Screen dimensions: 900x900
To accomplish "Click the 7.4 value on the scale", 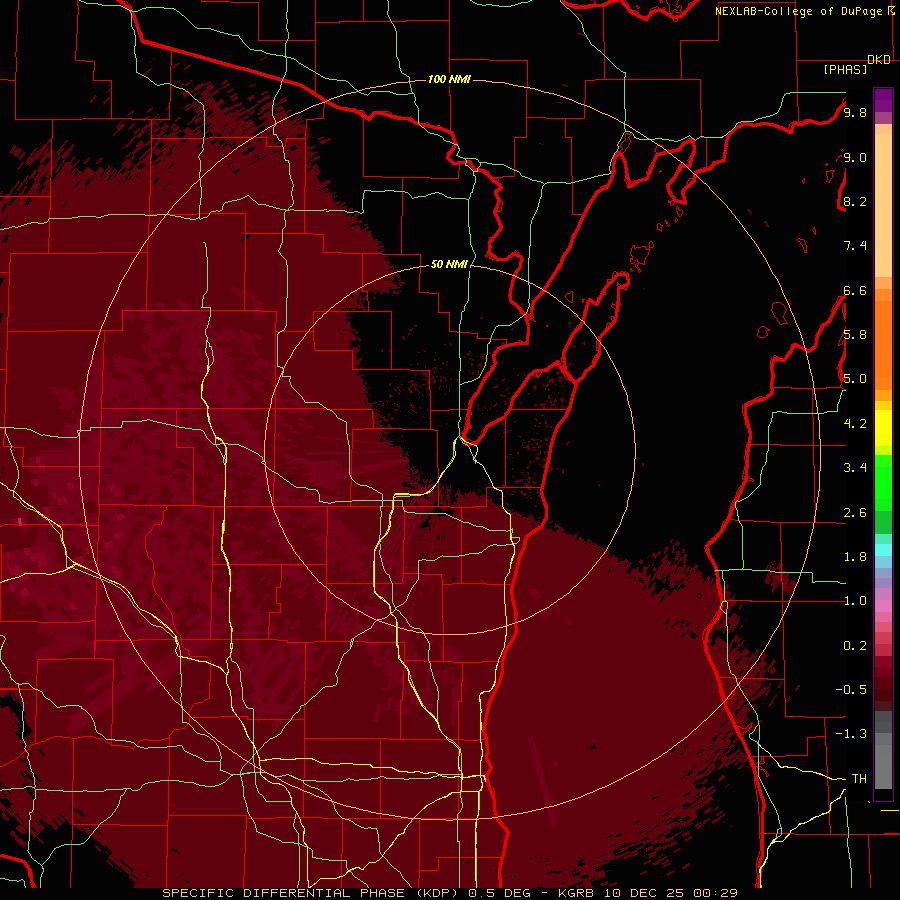I will (x=855, y=246).
